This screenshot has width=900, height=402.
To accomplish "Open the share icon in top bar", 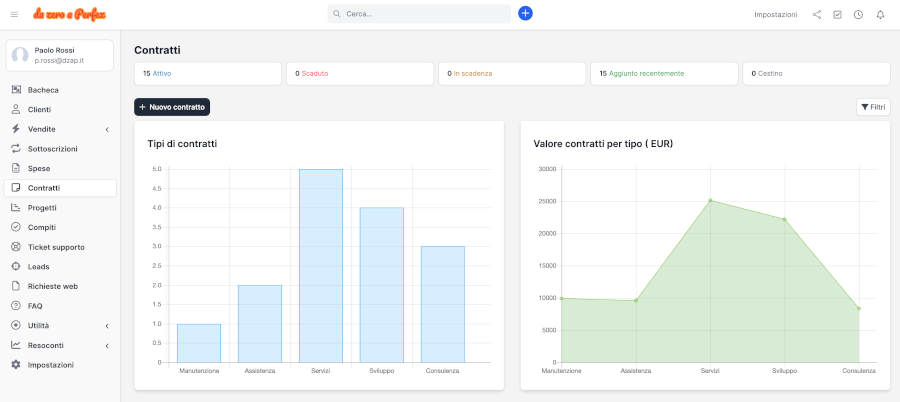I will (x=817, y=15).
